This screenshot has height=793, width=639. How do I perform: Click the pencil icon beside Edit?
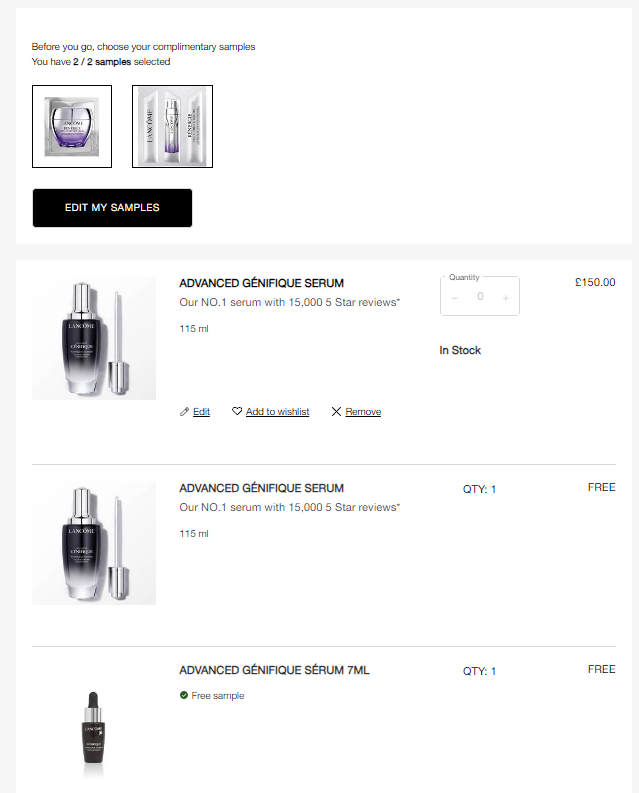click(184, 412)
